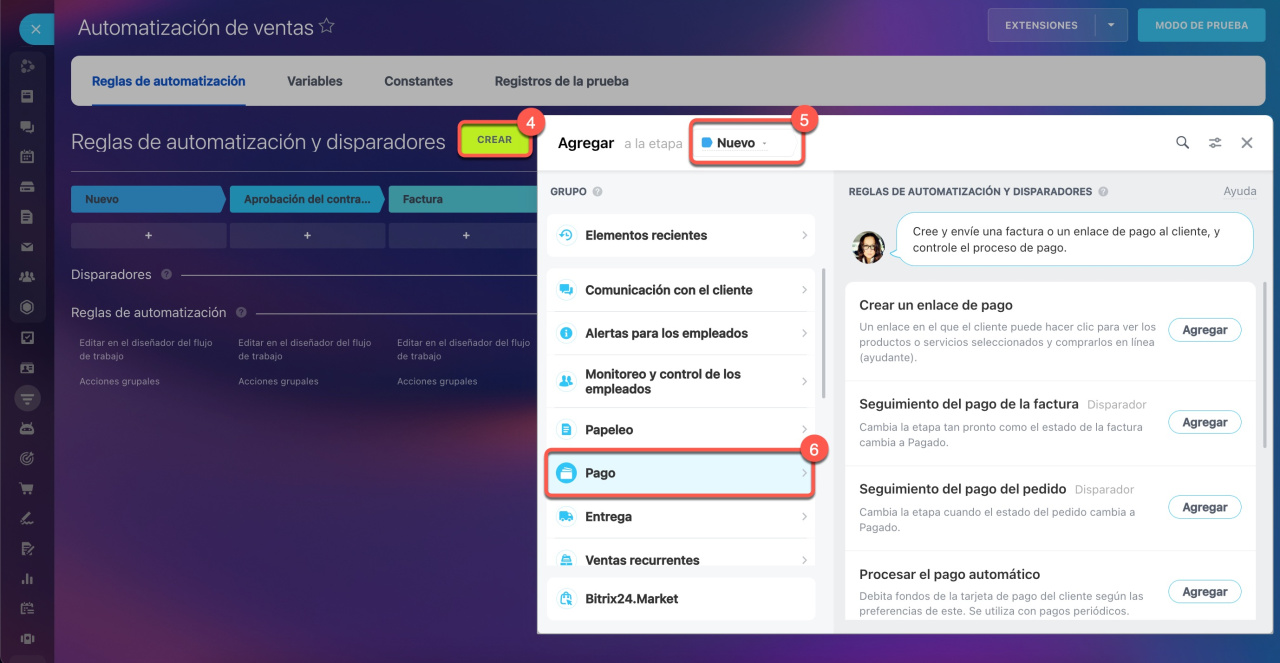This screenshot has height=663, width=1280.
Task: Open the tasks checkmark icon in sidebar
Action: pos(27,337)
